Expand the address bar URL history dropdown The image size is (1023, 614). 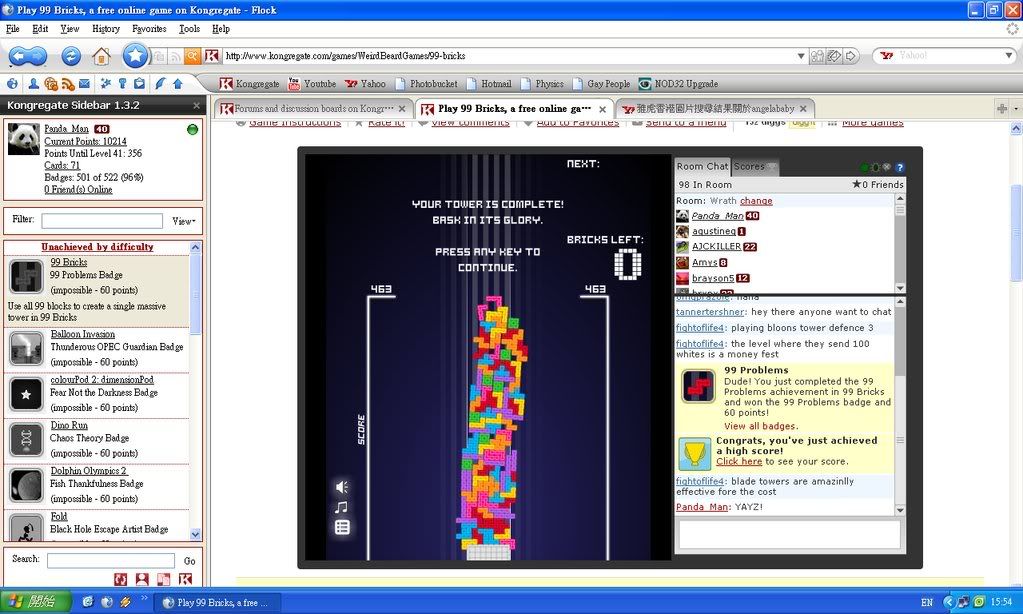click(x=801, y=56)
